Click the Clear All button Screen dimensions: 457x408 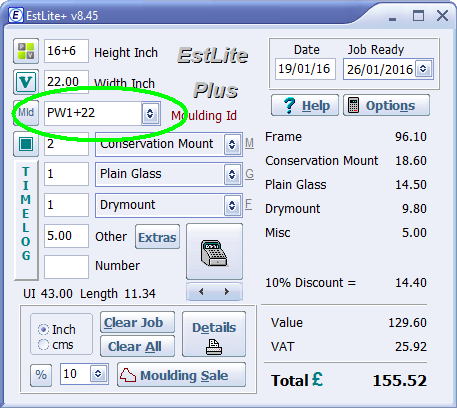click(x=137, y=346)
